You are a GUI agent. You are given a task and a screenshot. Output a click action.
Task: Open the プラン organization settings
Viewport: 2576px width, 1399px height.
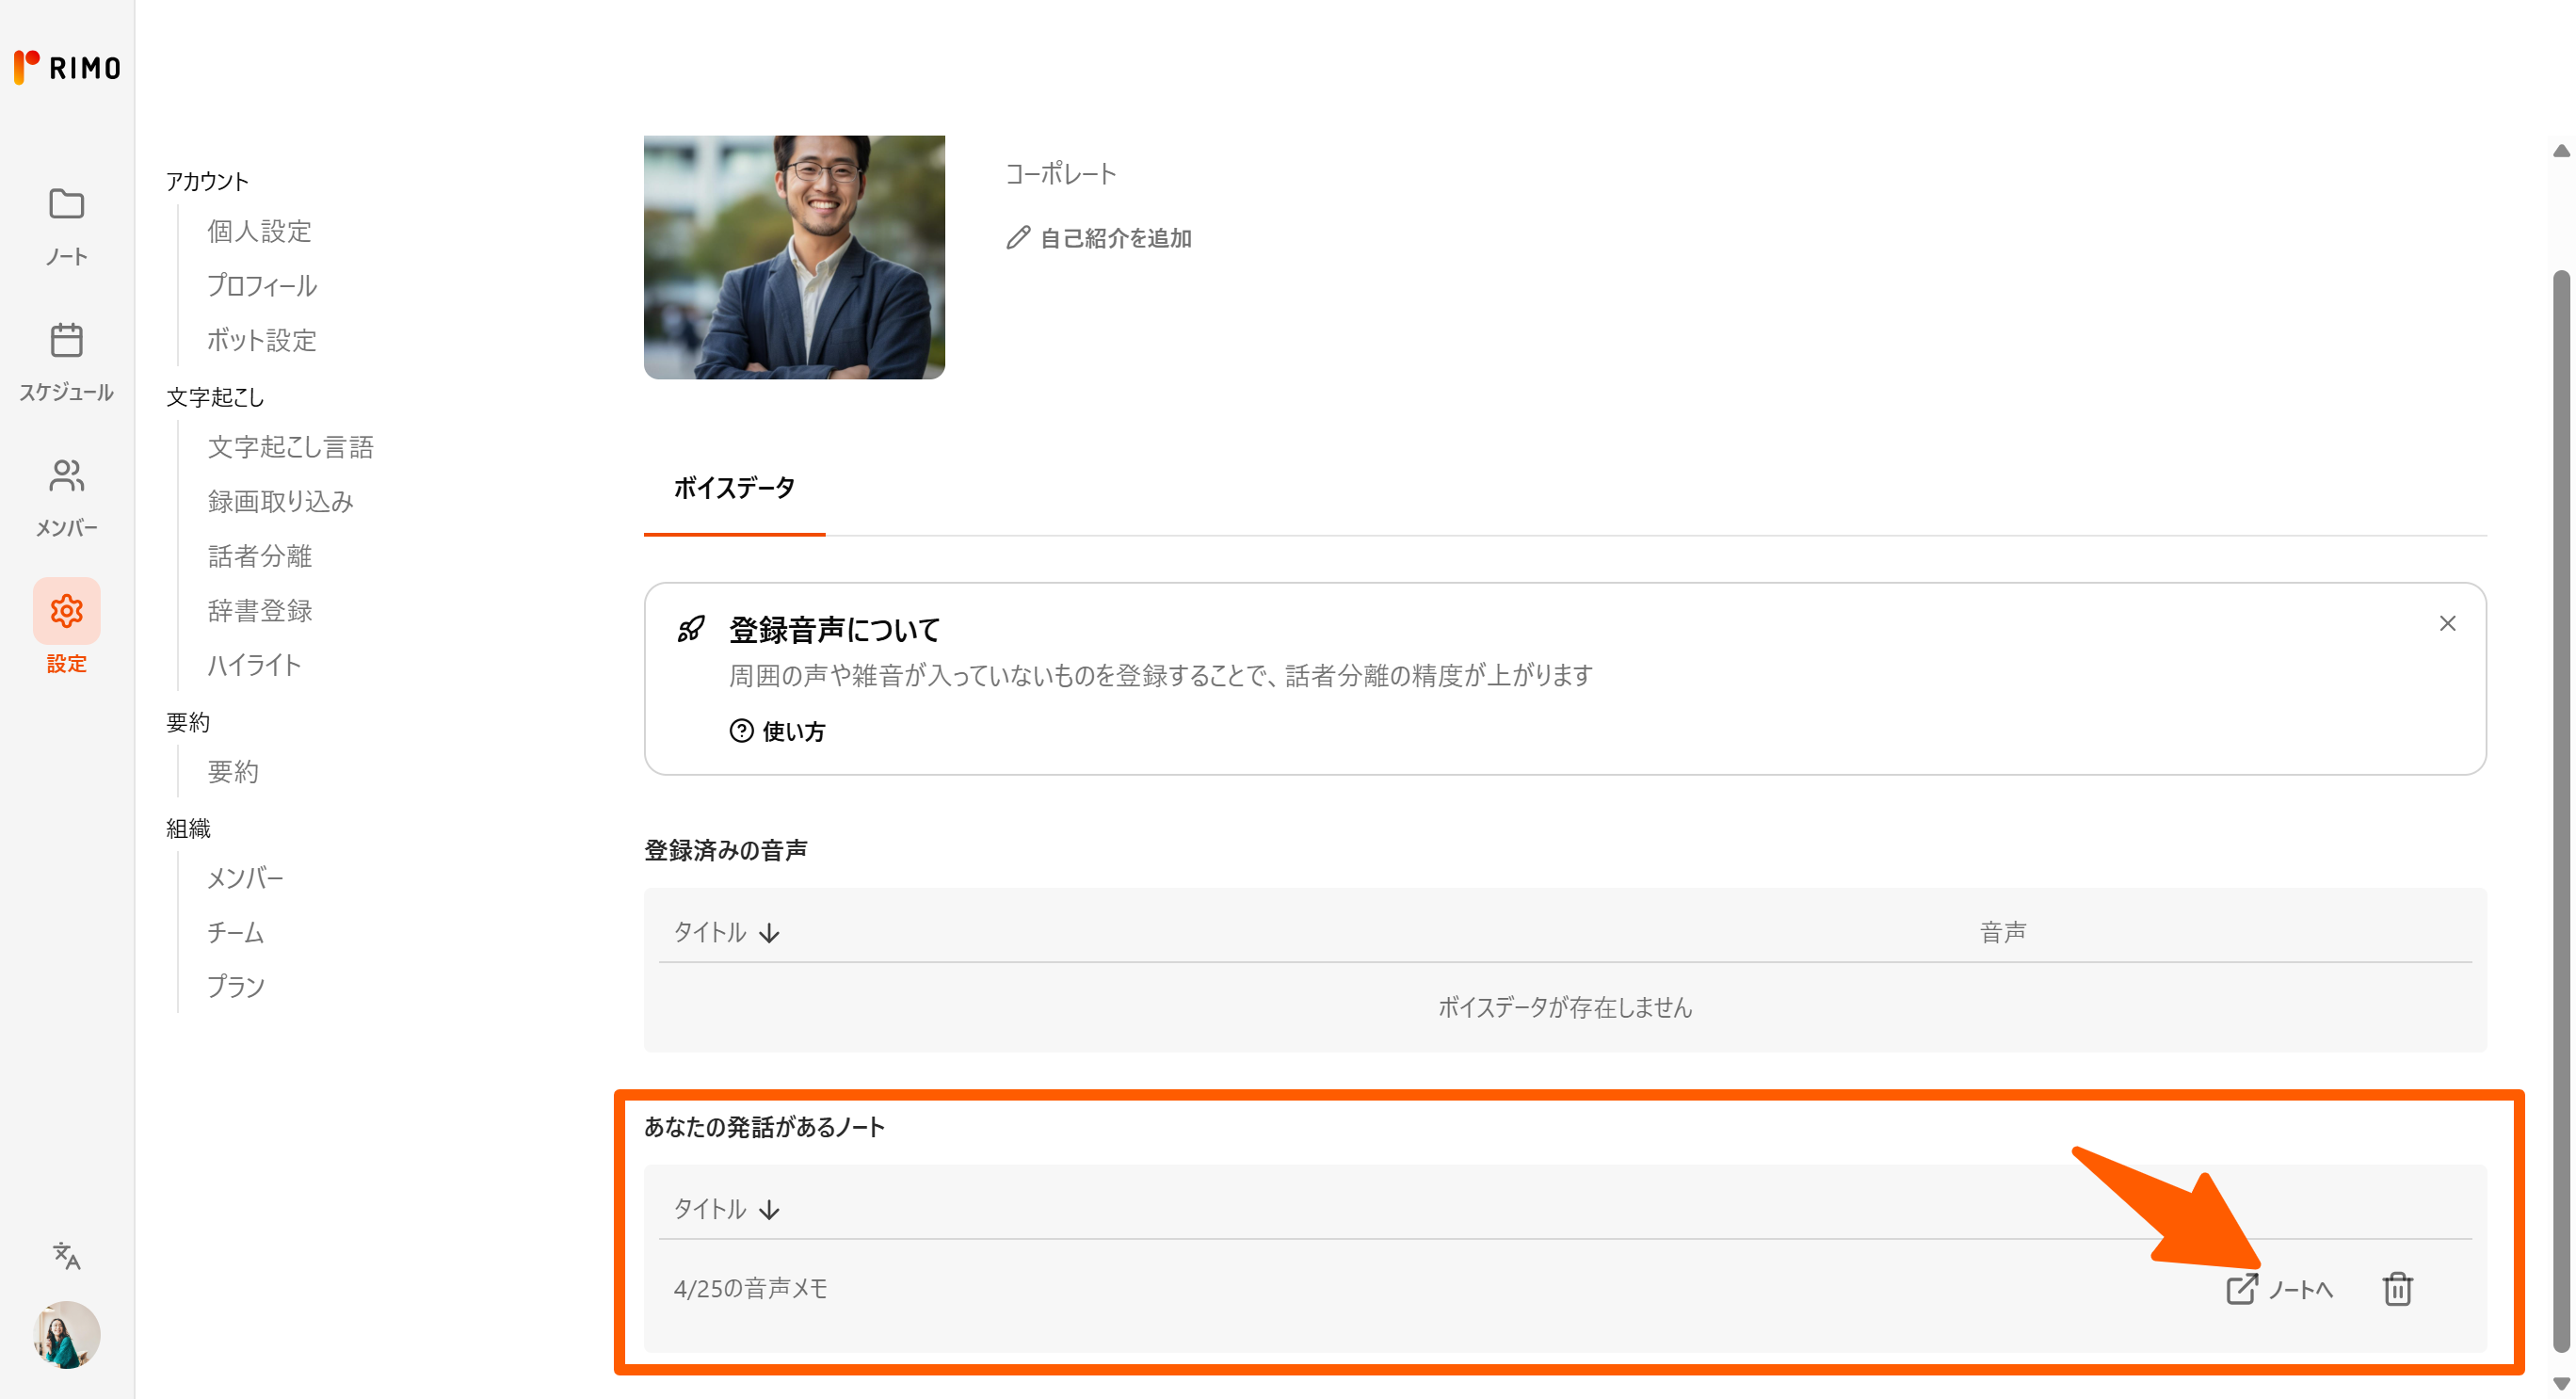[236, 987]
